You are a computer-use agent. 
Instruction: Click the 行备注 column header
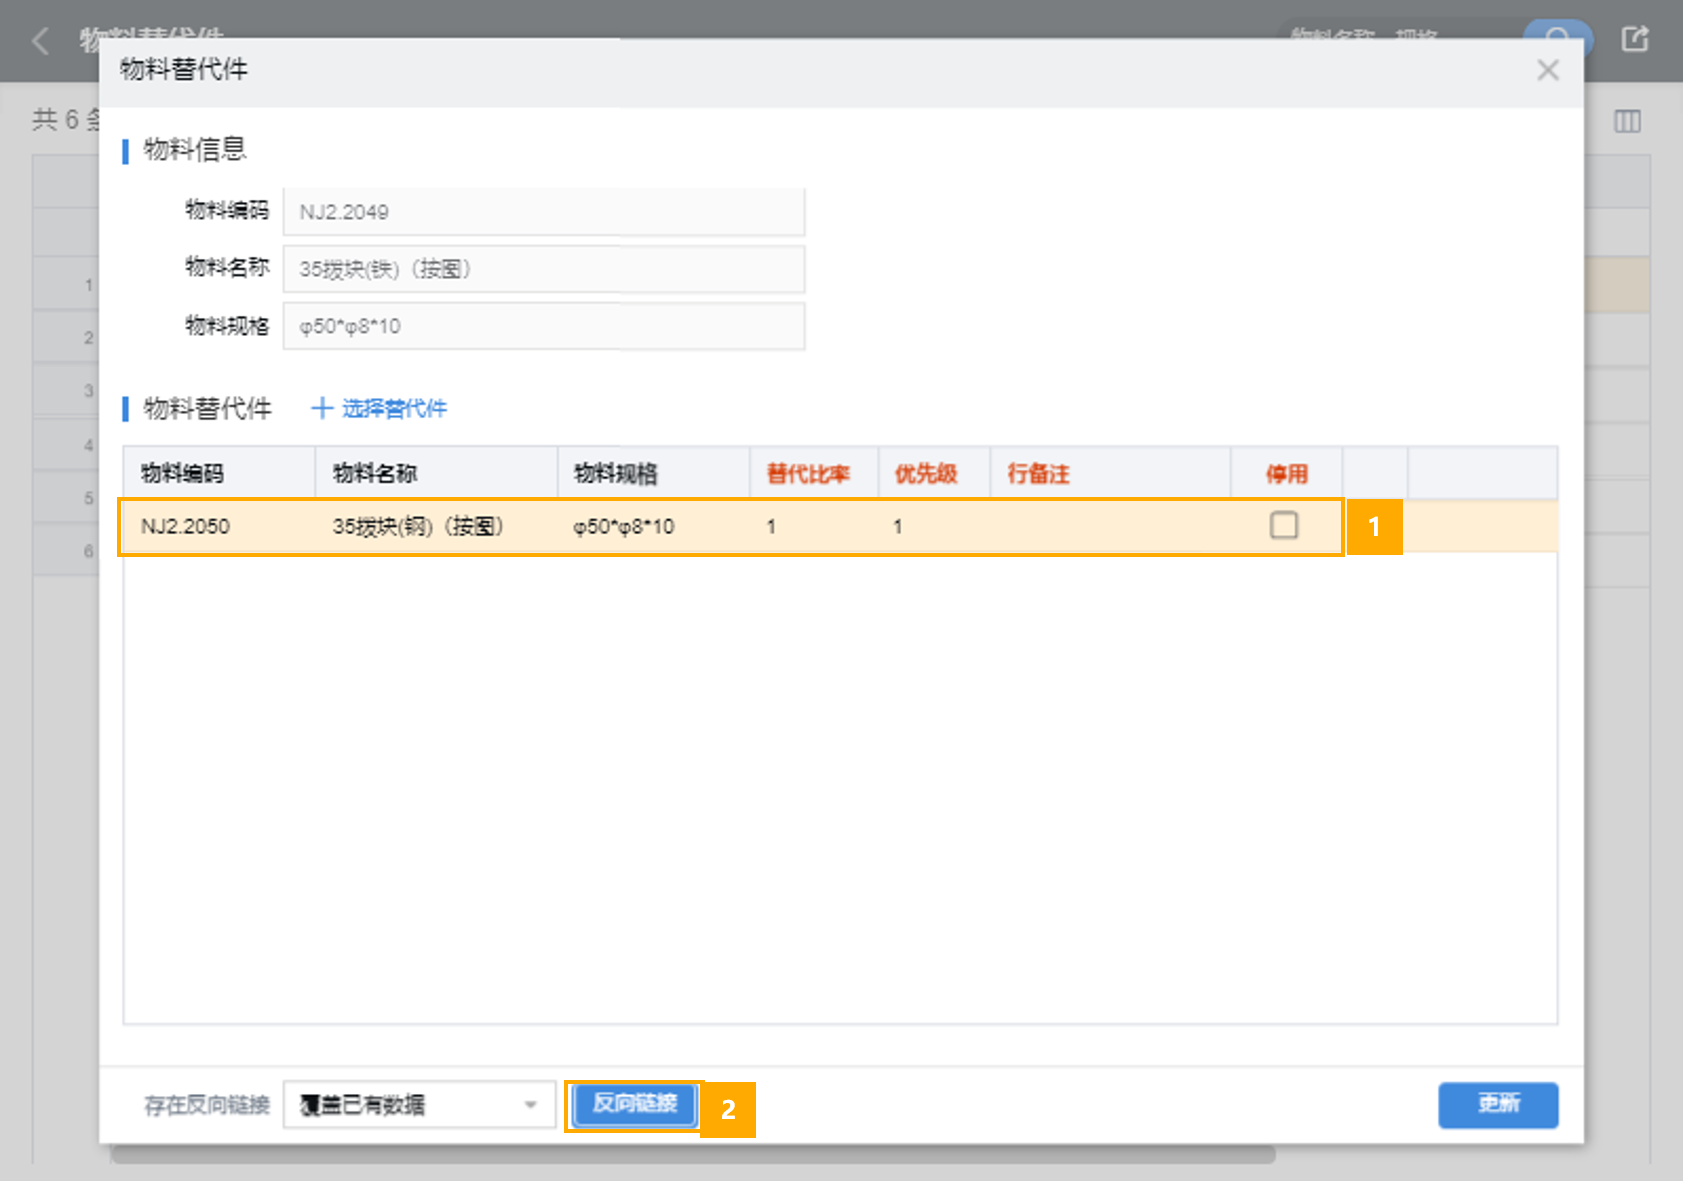coord(1110,473)
